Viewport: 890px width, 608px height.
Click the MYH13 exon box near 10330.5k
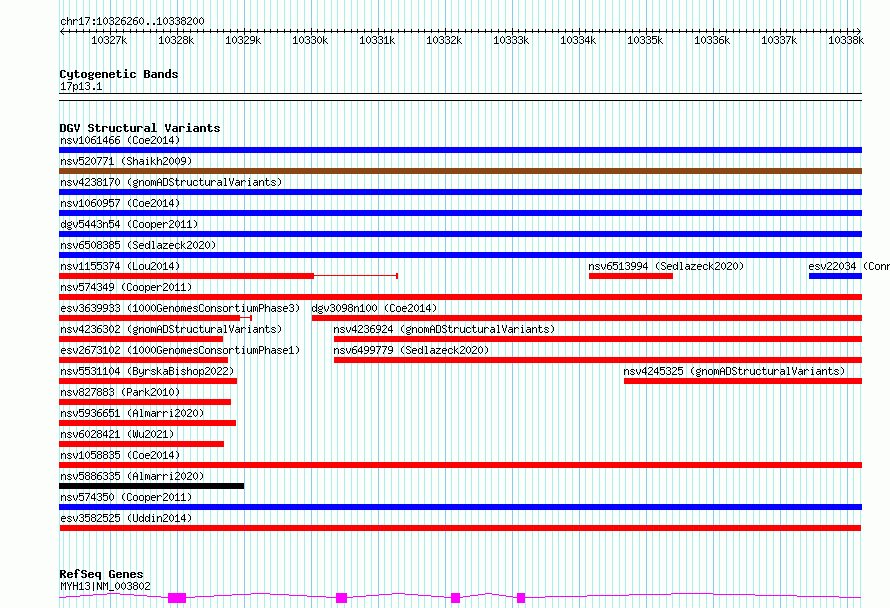[341, 598]
